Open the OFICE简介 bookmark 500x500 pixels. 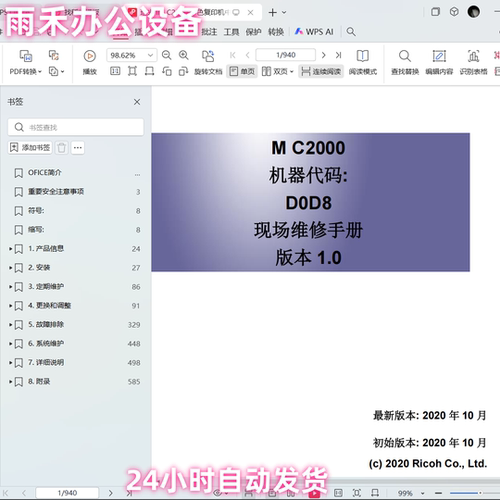44,173
